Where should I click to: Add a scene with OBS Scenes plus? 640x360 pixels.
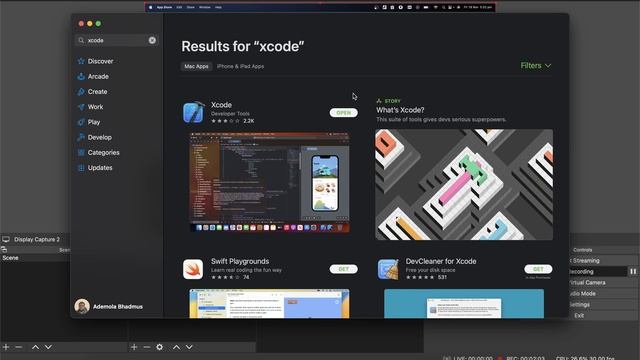[x=6, y=347]
